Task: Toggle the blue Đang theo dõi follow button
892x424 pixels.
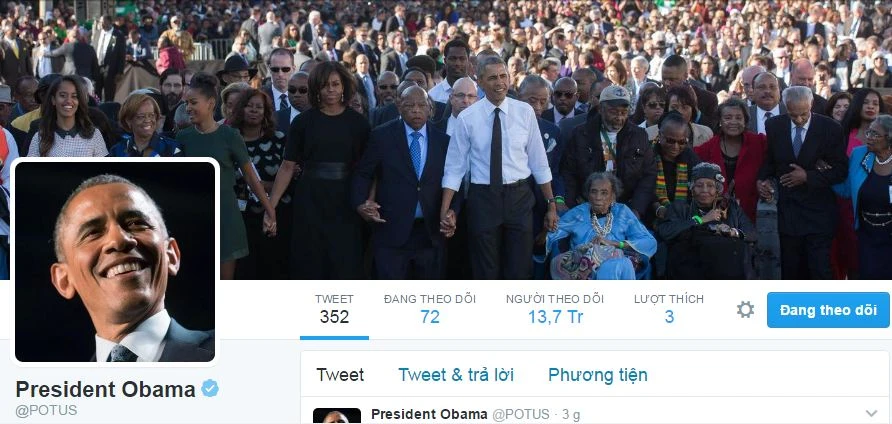Action: (x=828, y=310)
